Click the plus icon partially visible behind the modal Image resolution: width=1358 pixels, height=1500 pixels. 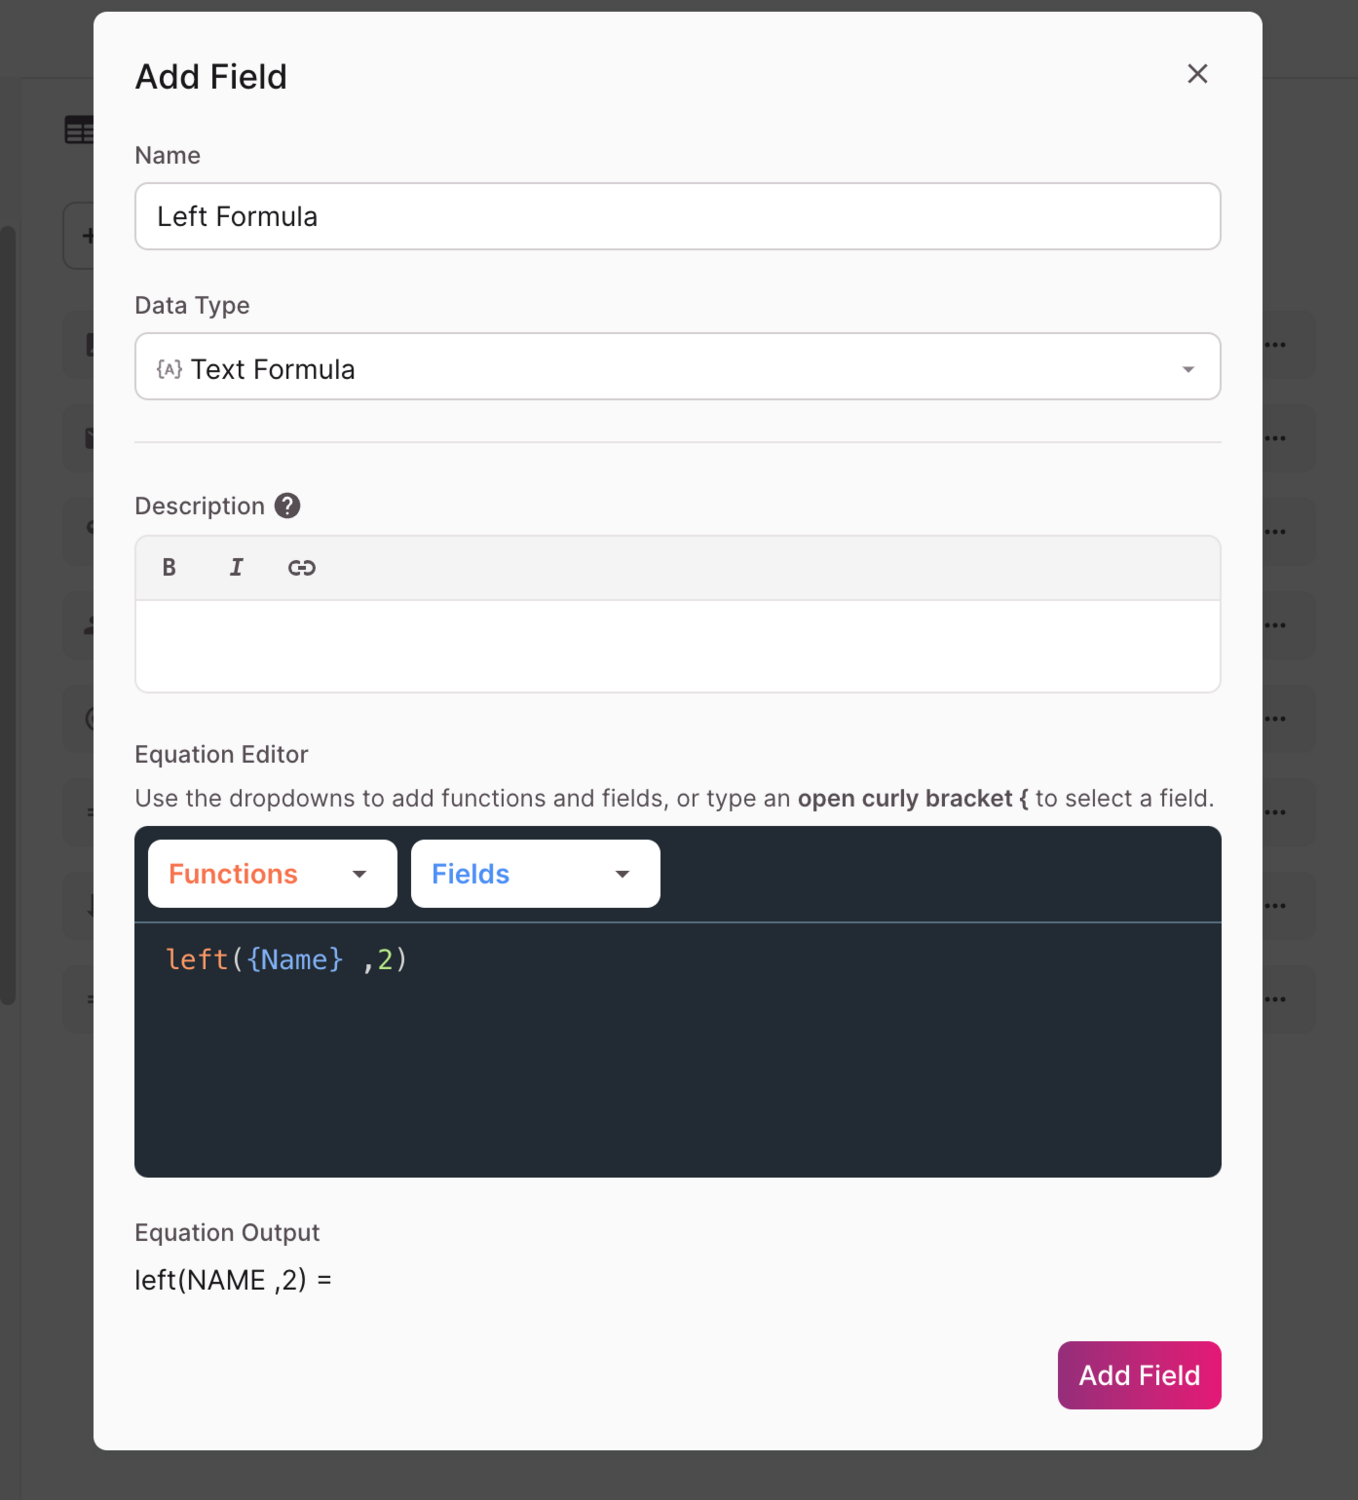(x=88, y=235)
